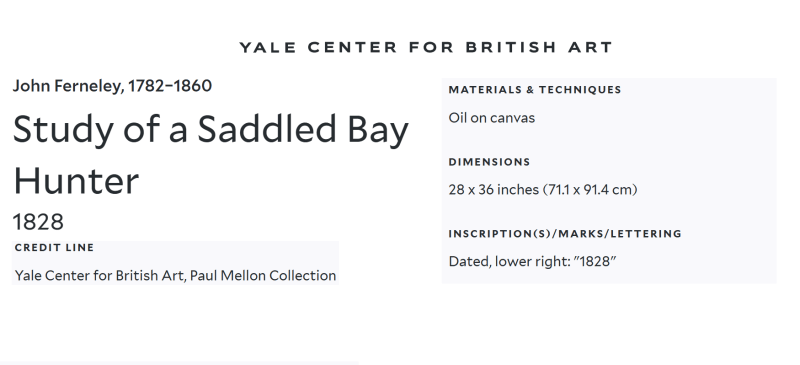This screenshot has height=365, width=800.
Task: Click the Credit Line heading
Action: tap(55, 248)
